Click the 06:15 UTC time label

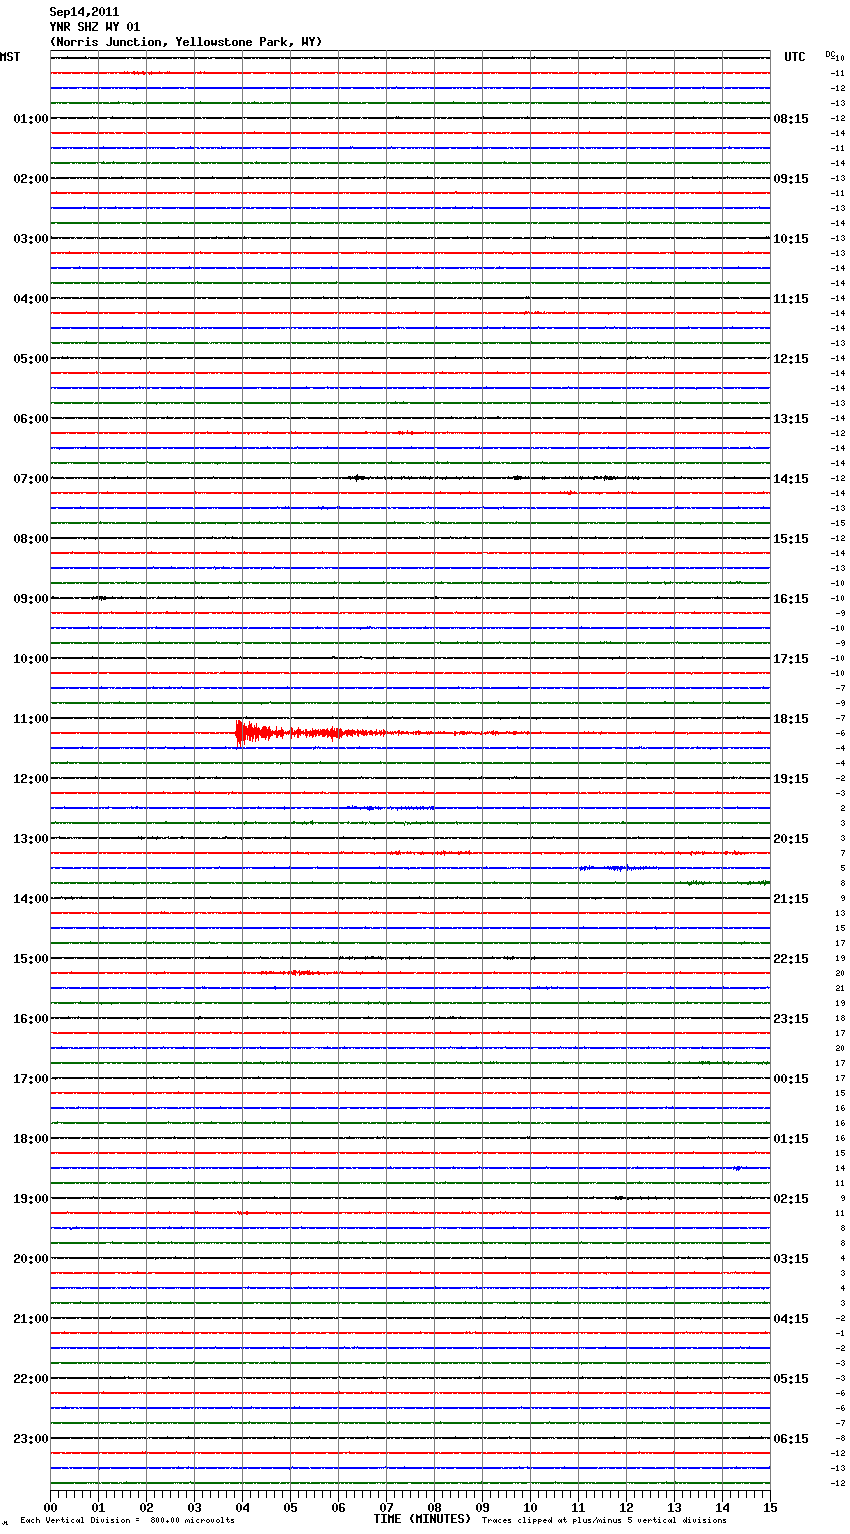point(791,1439)
